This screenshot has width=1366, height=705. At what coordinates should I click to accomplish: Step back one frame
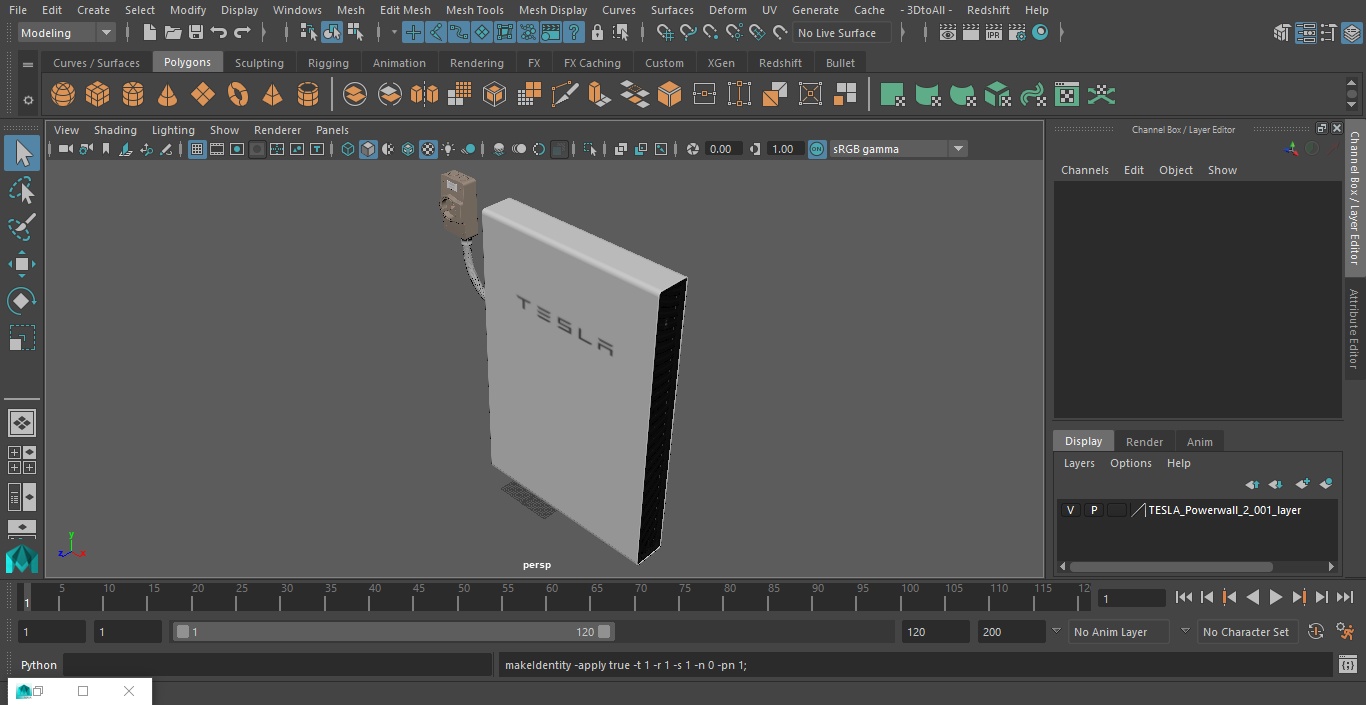coord(1206,597)
